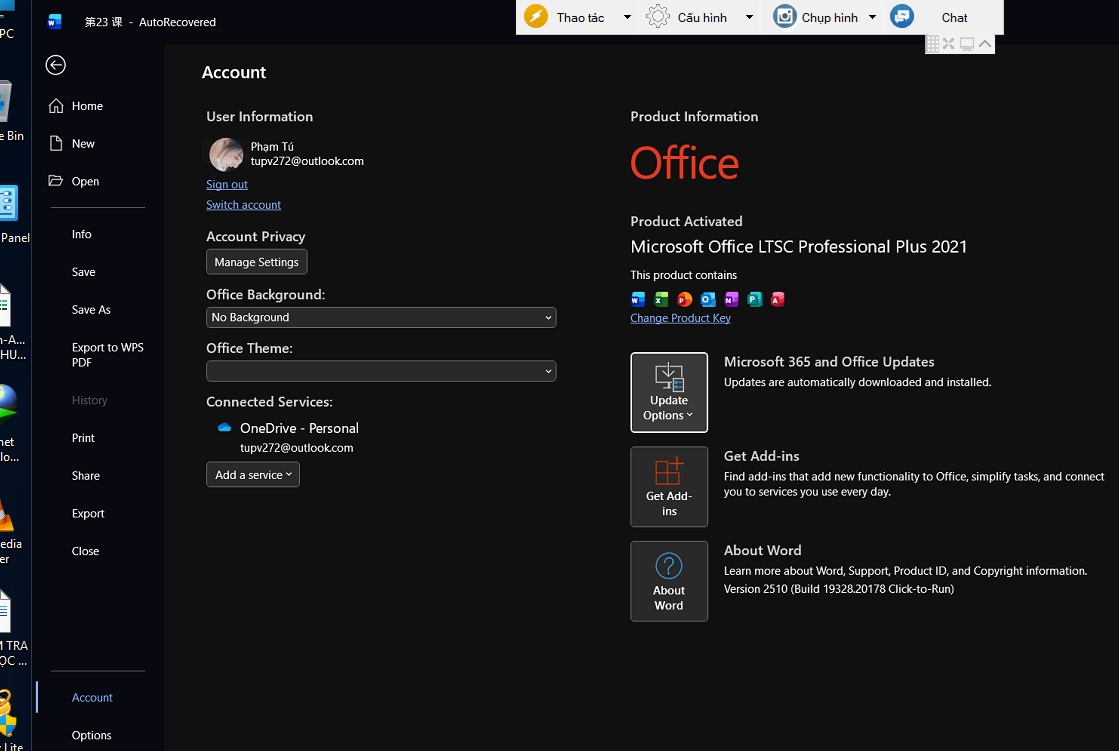The height and width of the screenshot is (751, 1119).
Task: Click the OneDrive - Personal service name
Action: tap(299, 428)
